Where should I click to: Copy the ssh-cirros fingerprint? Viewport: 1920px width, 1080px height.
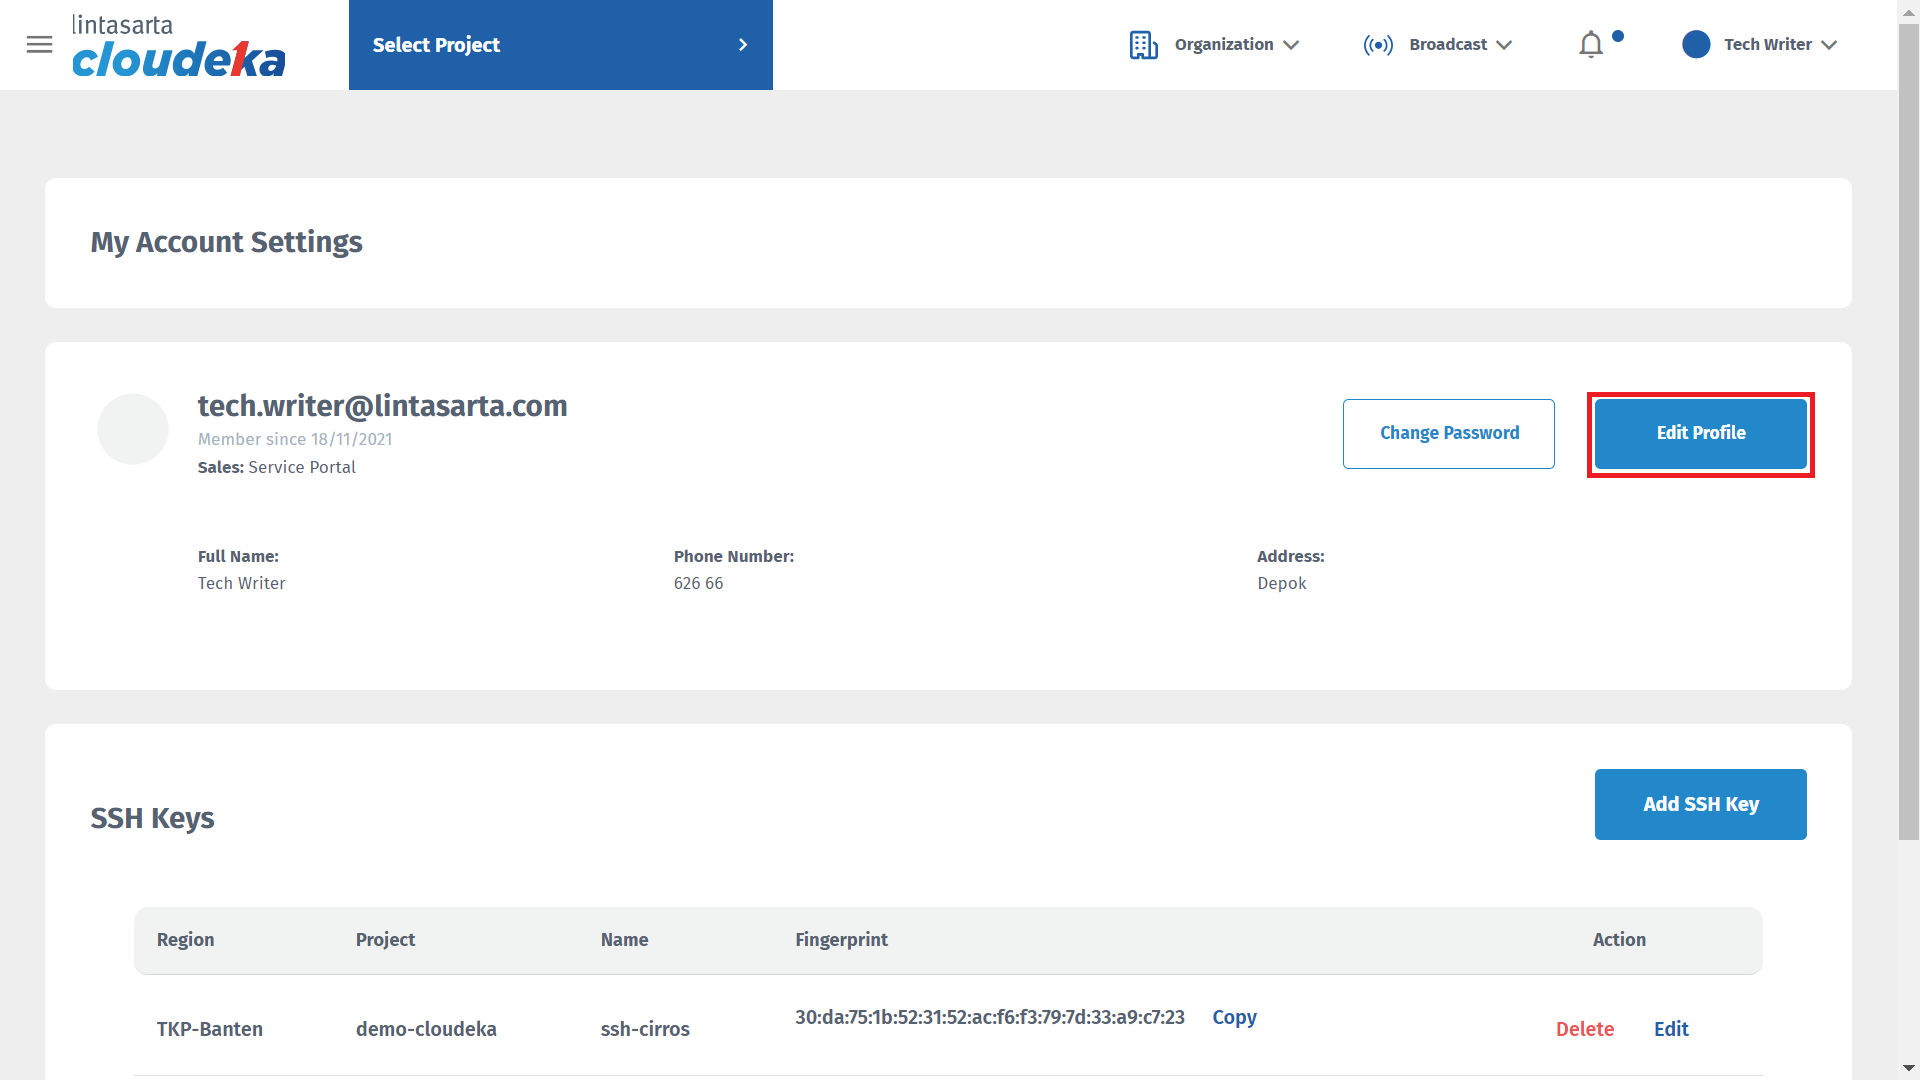coord(1234,1017)
